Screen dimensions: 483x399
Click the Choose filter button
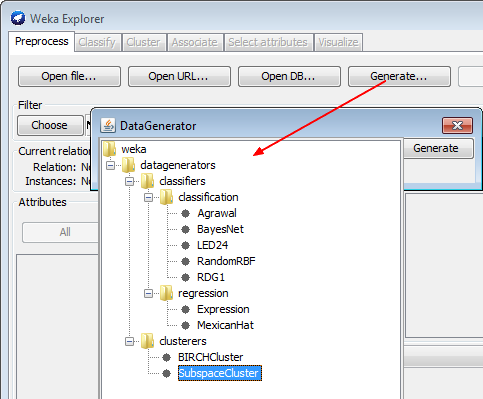[x=50, y=125]
